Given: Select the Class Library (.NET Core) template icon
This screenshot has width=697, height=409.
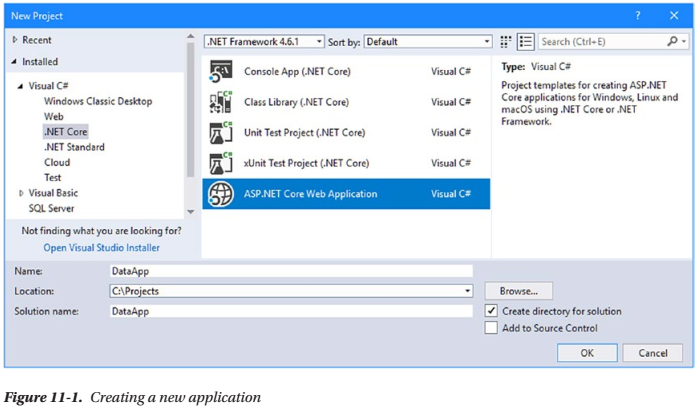Looking at the screenshot, I should click(x=220, y=102).
